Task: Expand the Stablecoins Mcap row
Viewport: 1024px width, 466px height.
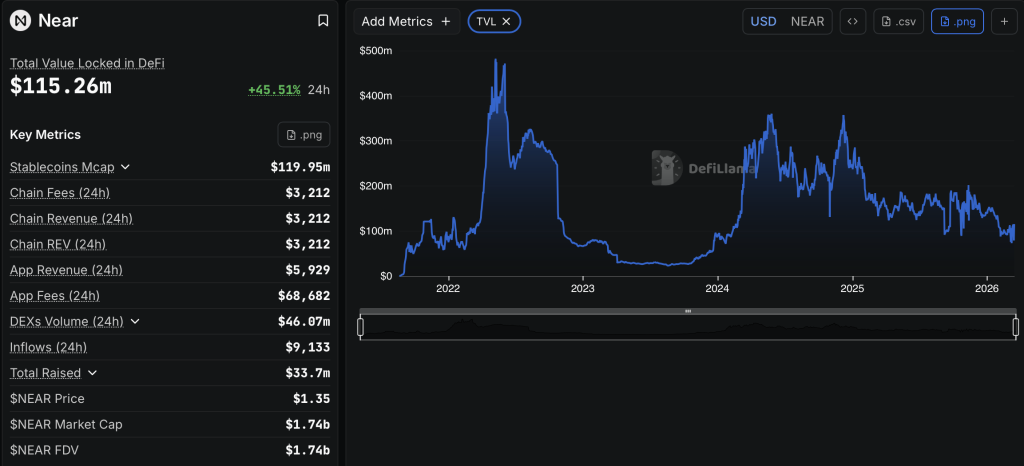Action: tap(125, 167)
